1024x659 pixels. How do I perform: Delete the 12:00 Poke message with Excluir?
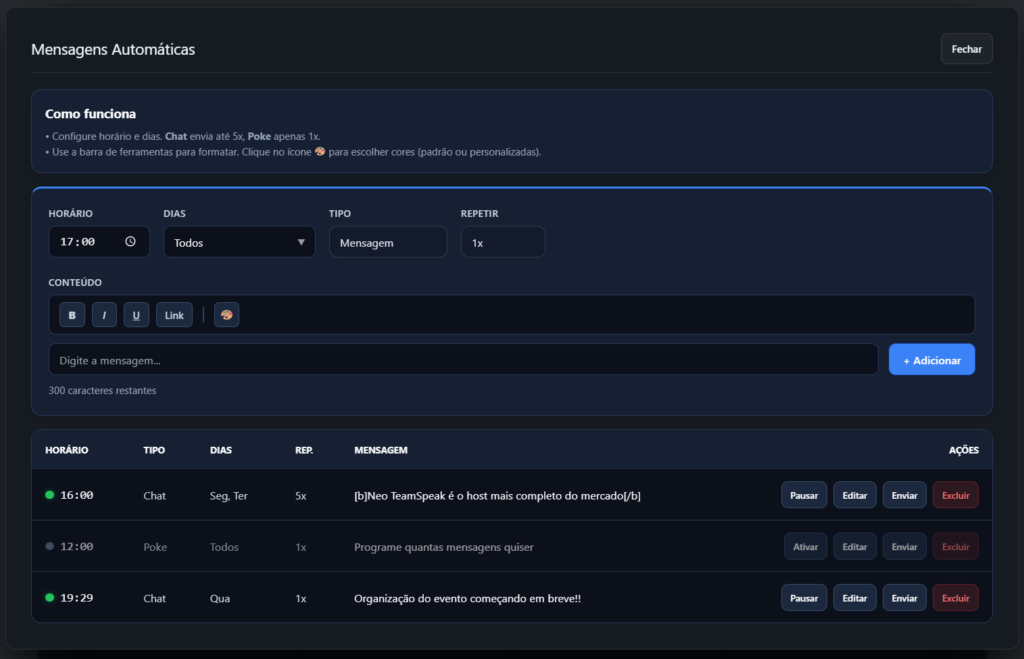coord(955,546)
